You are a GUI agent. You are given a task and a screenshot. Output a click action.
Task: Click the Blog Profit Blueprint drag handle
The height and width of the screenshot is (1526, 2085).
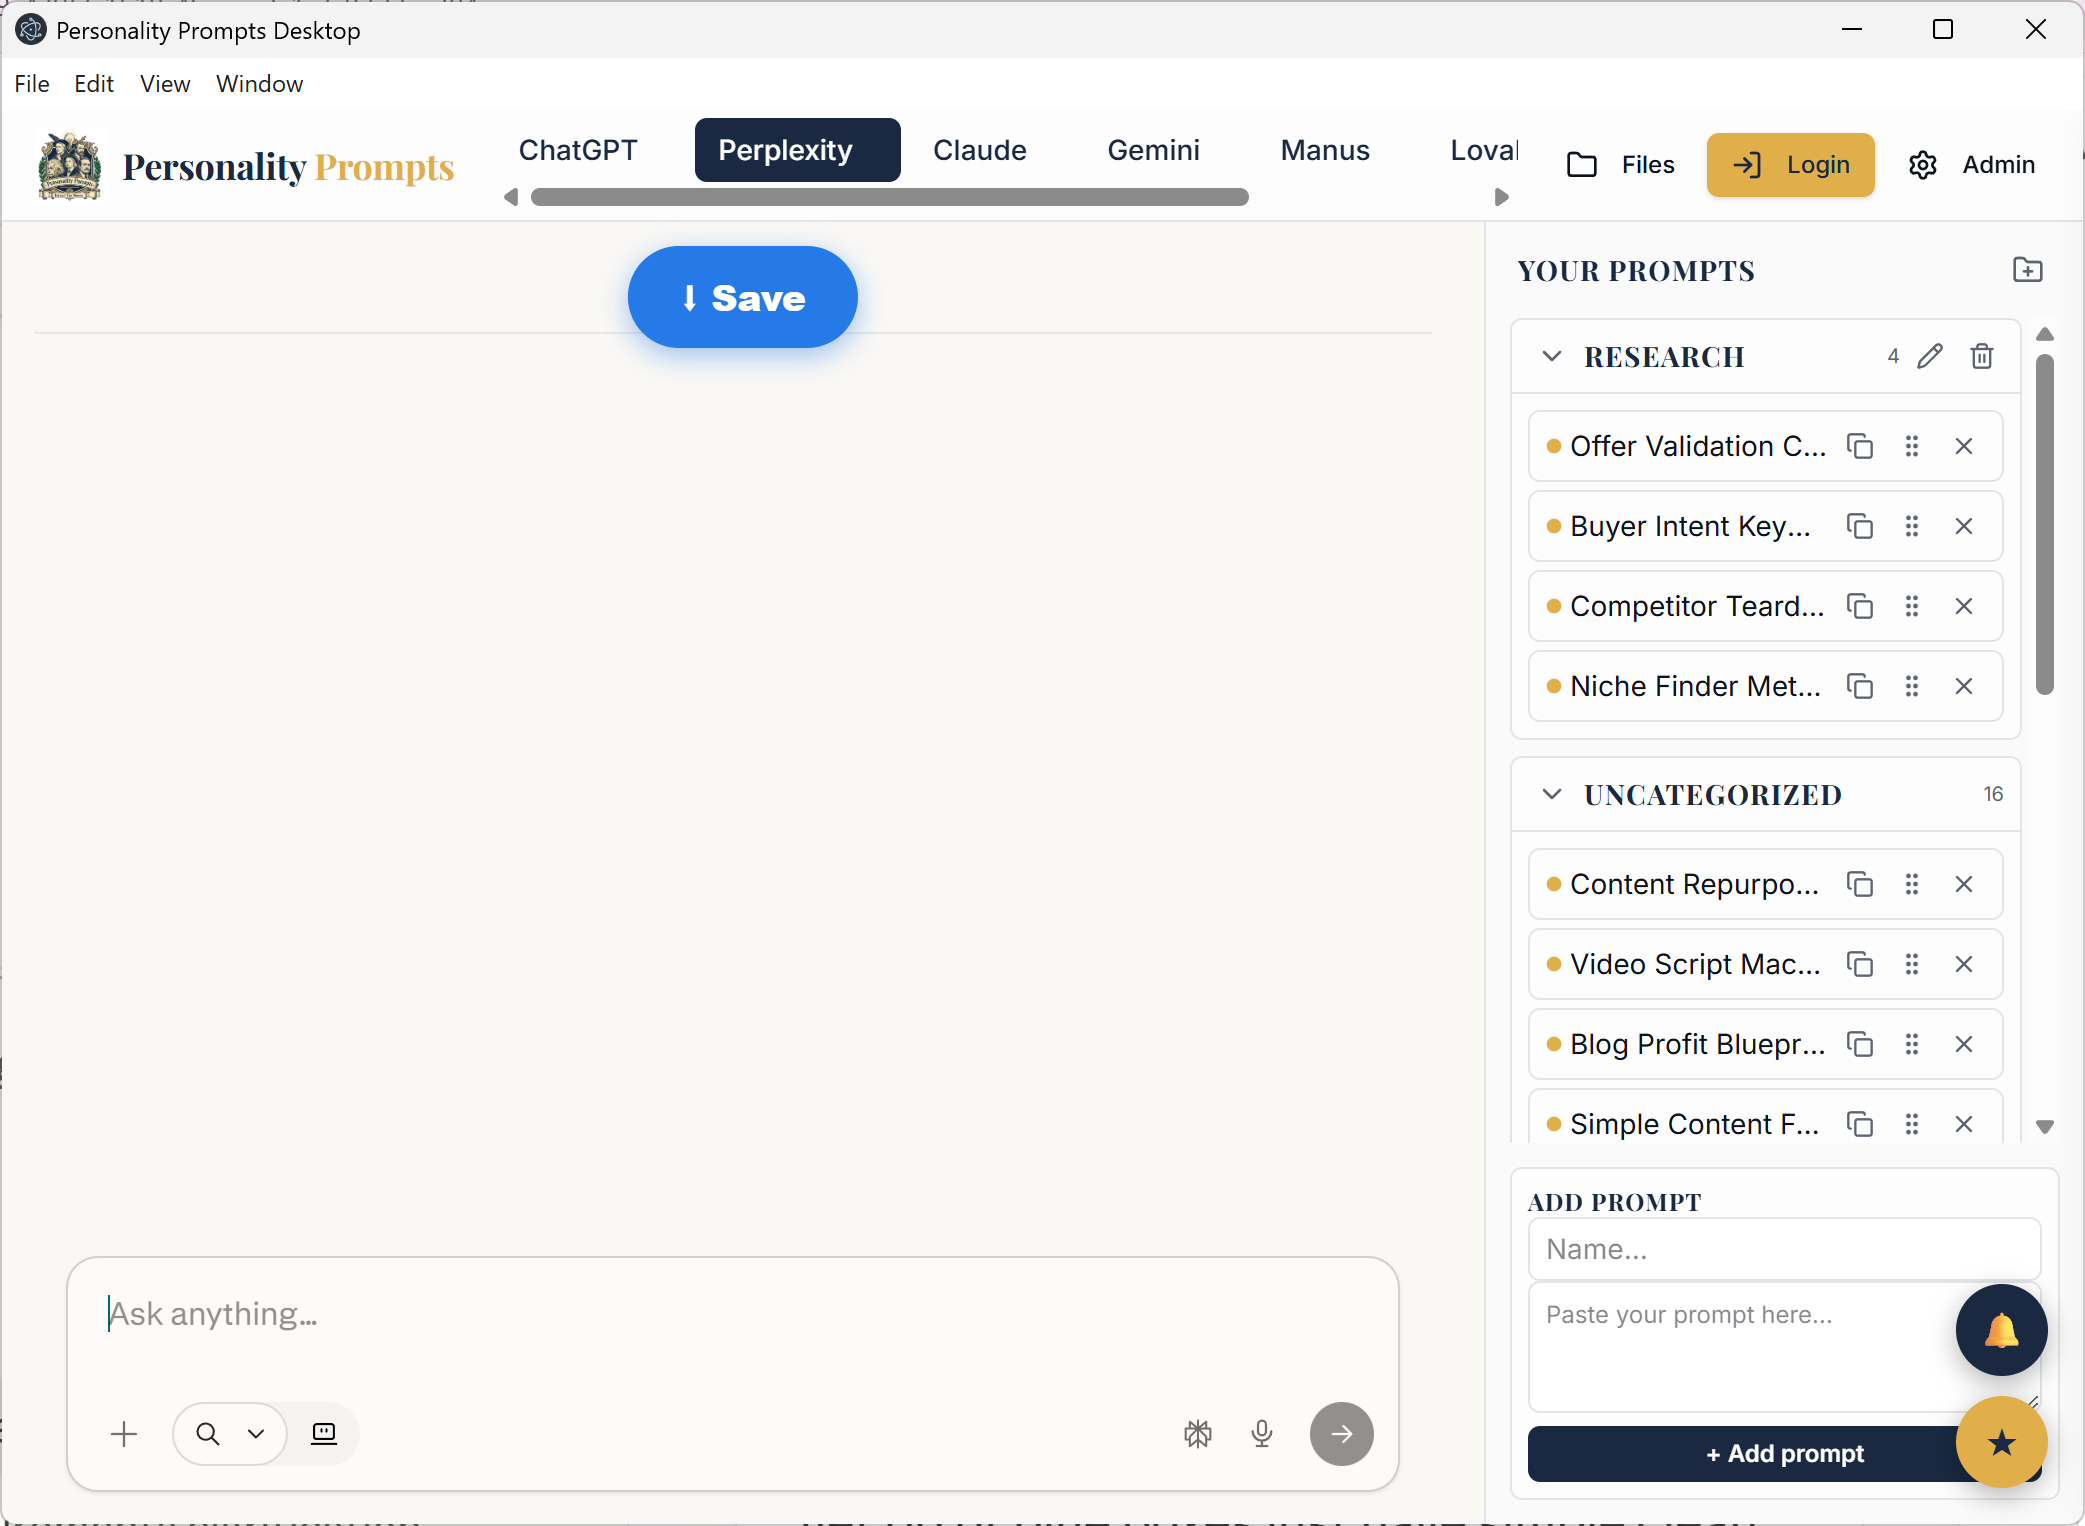pyautogui.click(x=1912, y=1044)
